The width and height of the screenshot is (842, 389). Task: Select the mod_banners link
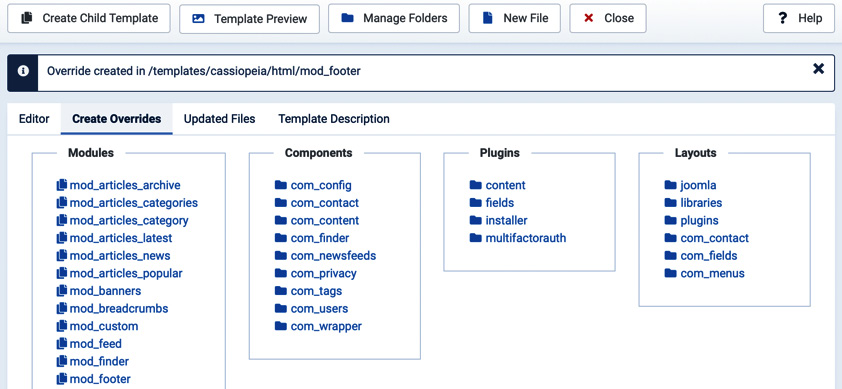(x=105, y=291)
